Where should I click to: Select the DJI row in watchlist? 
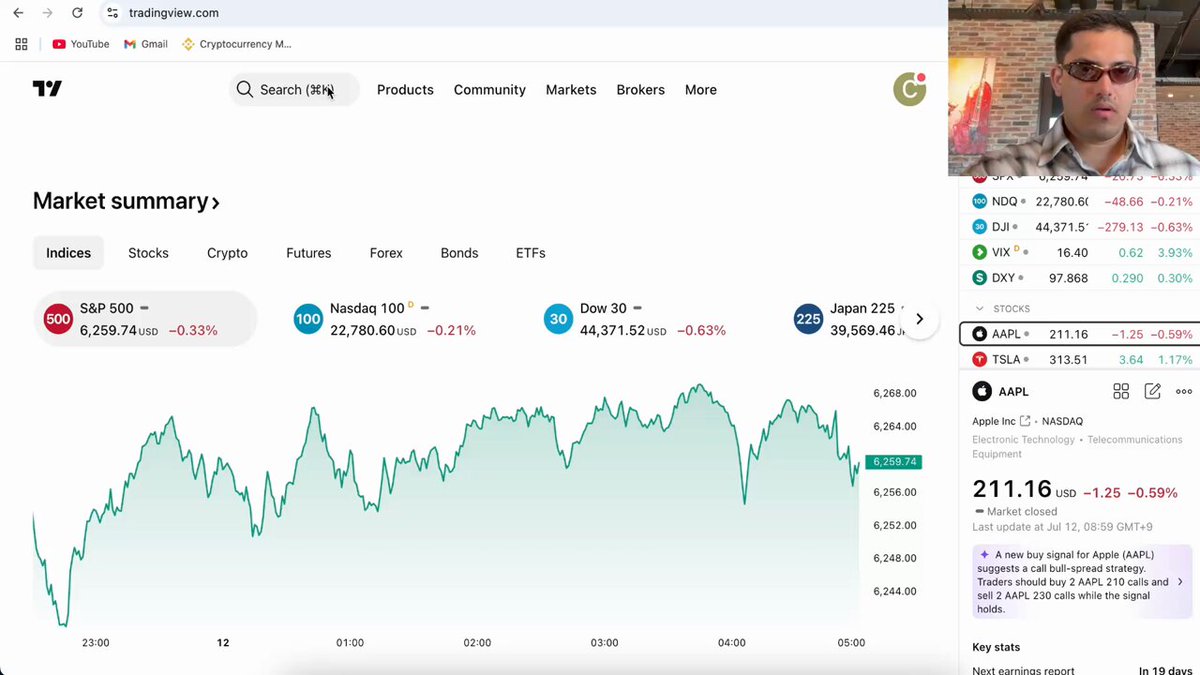(x=1080, y=227)
